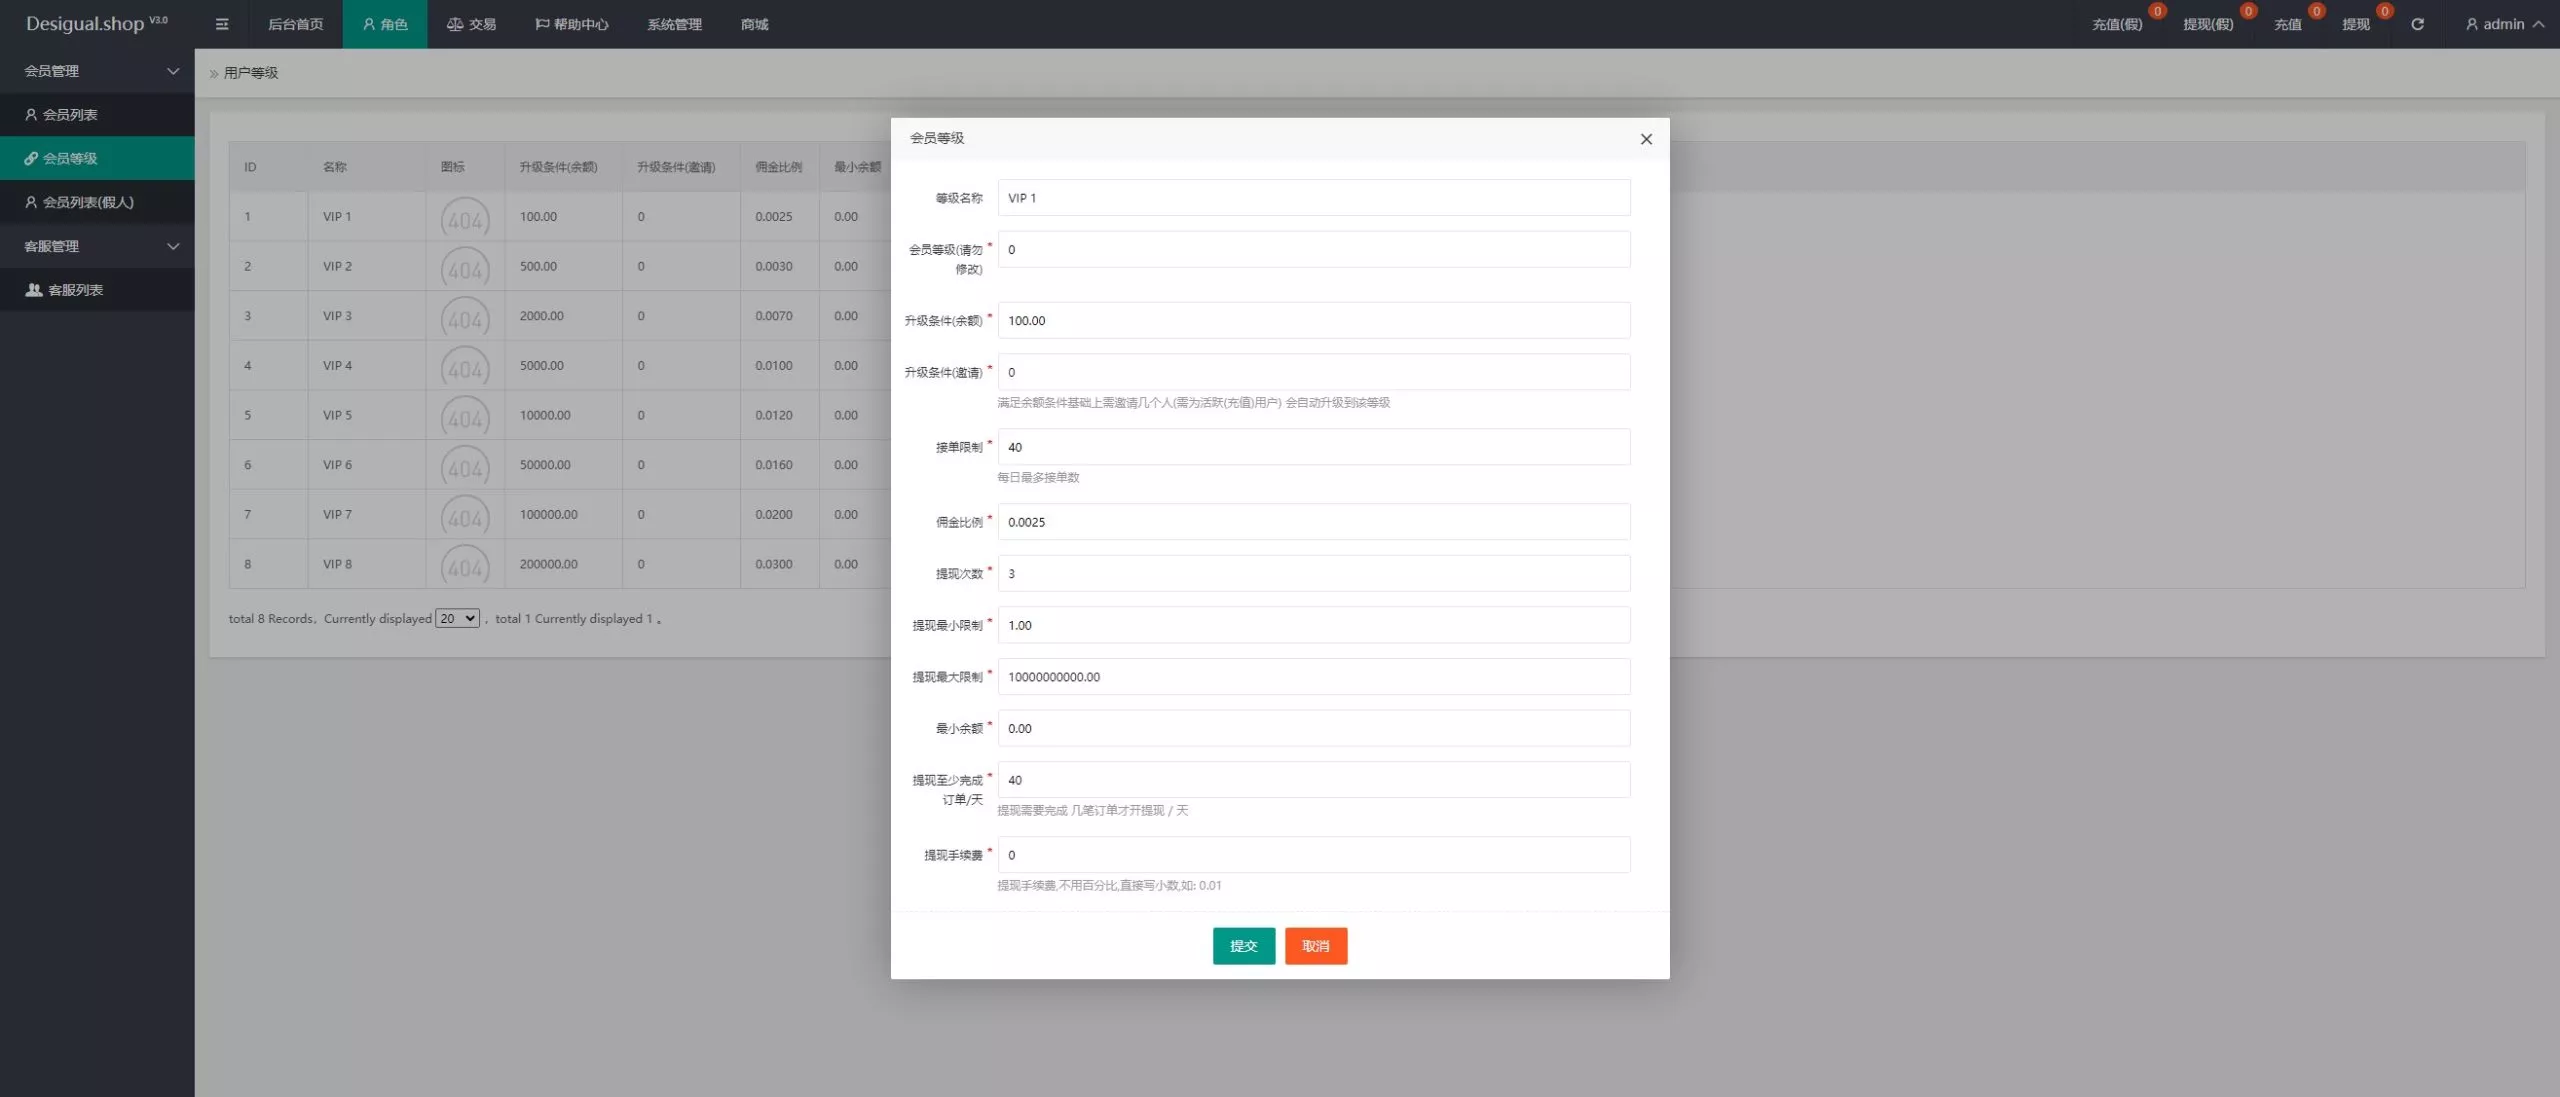This screenshot has width=2560, height=1097.
Task: Click the 提现(假) notification item
Action: tap(2208, 24)
